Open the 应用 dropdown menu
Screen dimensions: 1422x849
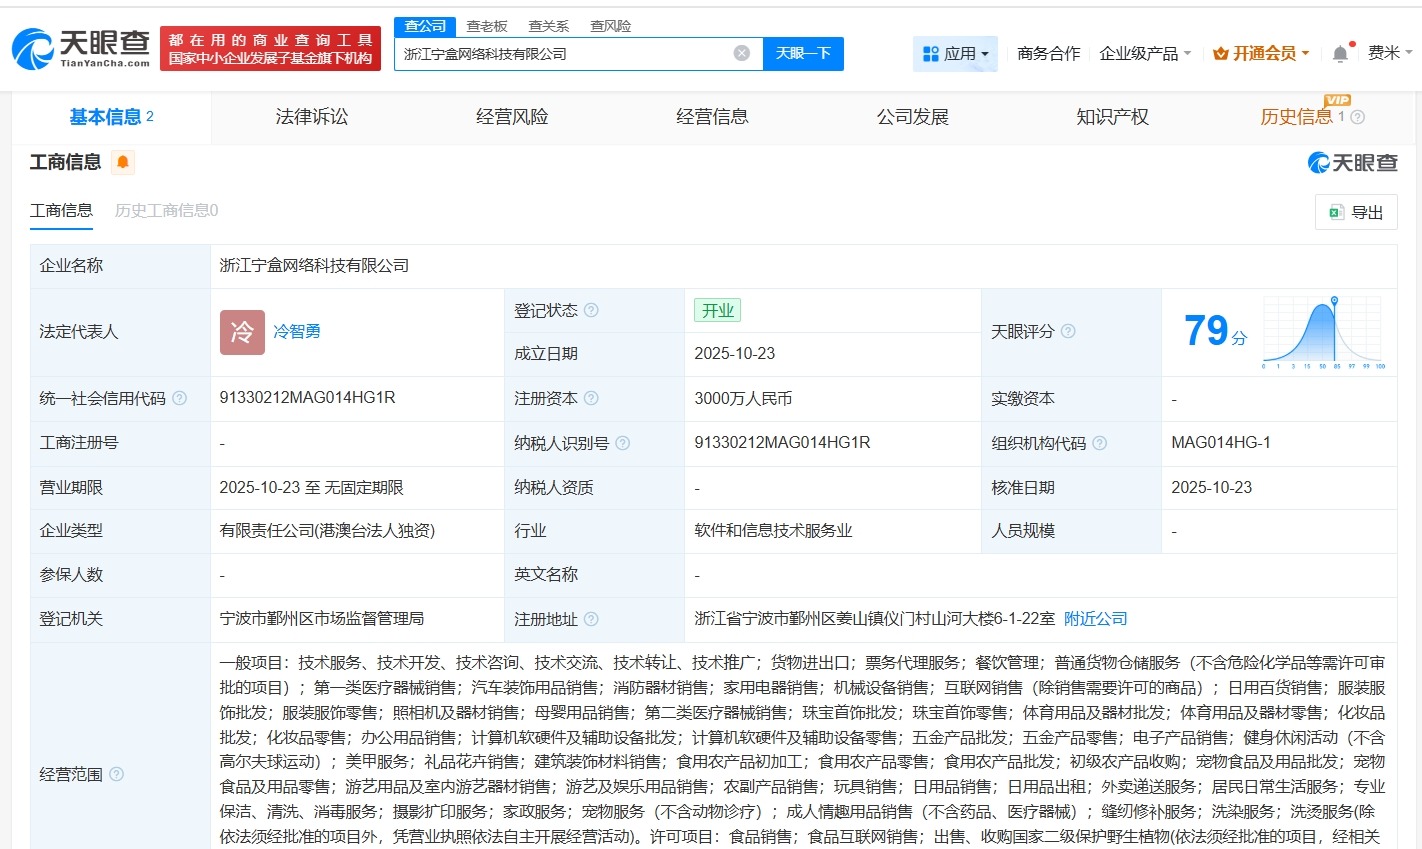(x=955, y=53)
